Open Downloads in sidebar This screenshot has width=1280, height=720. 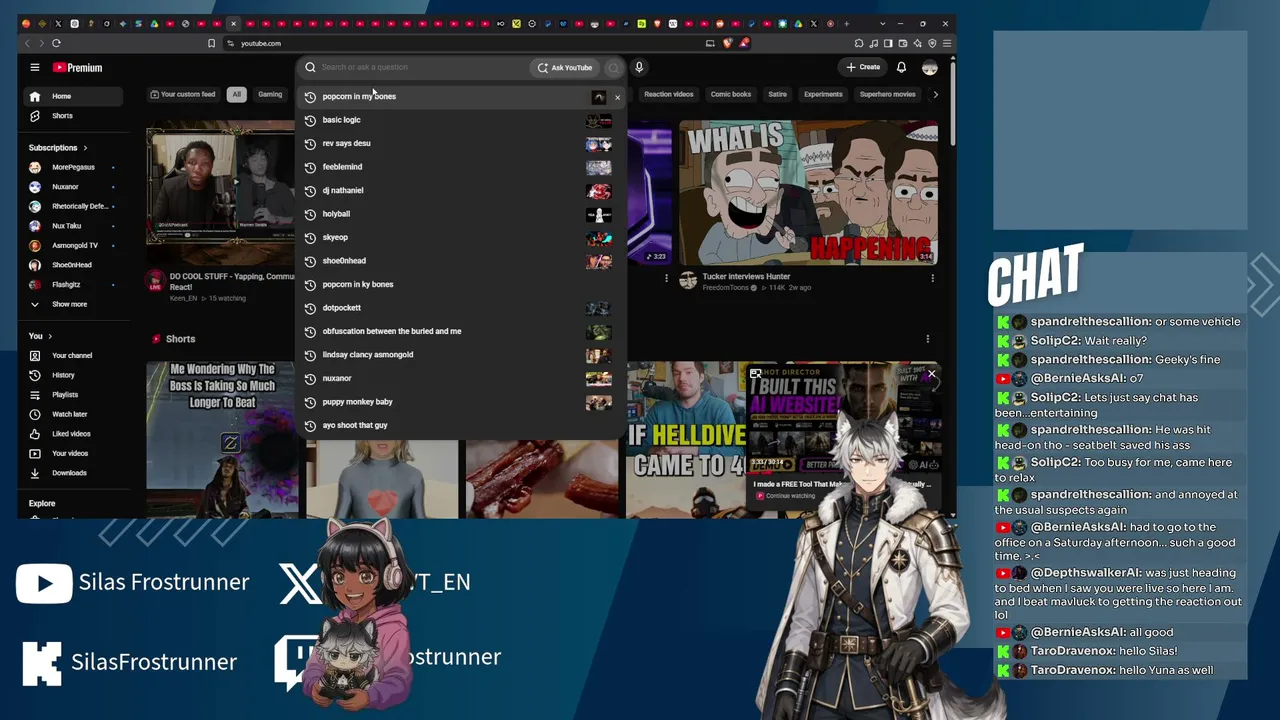(70, 473)
